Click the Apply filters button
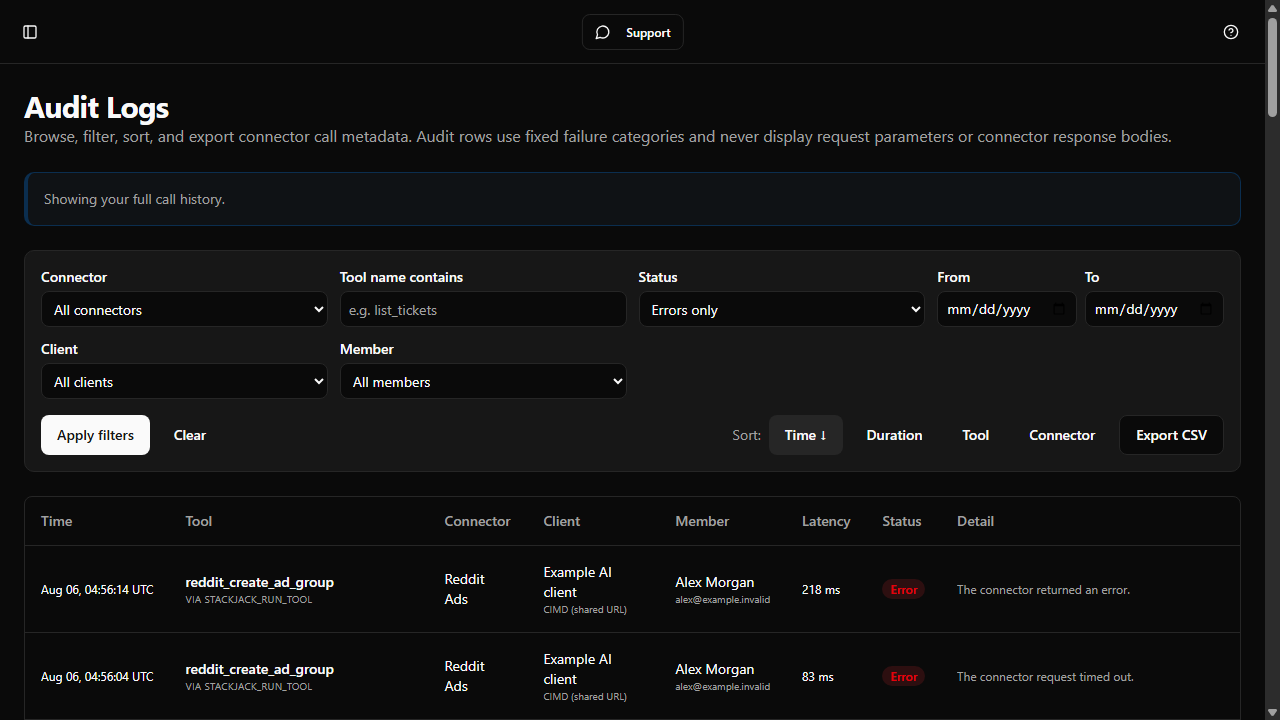 pos(95,435)
